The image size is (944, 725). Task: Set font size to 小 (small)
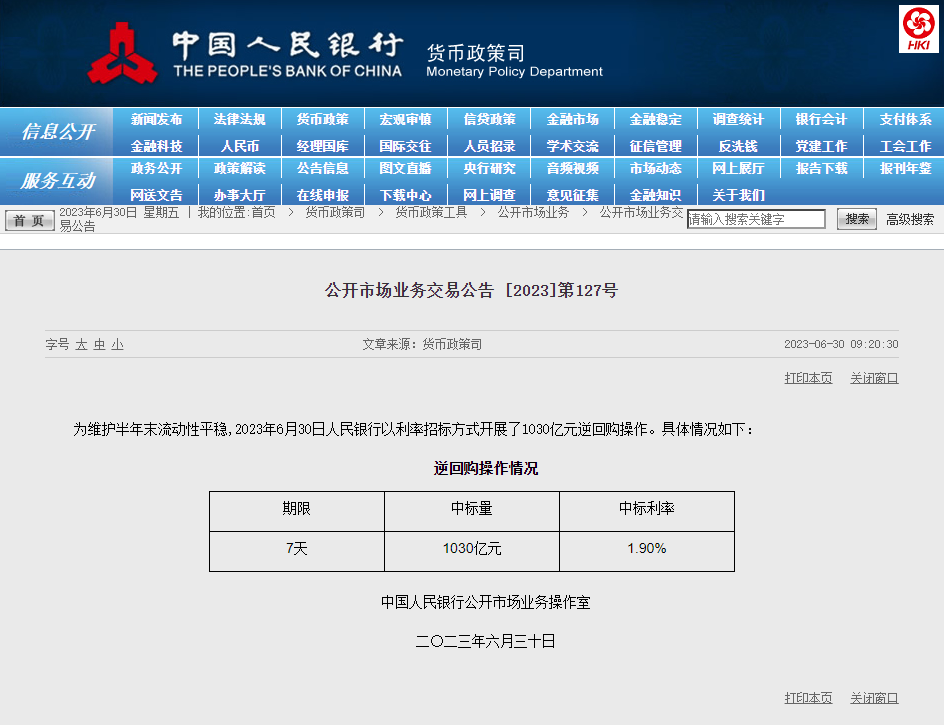(x=117, y=344)
